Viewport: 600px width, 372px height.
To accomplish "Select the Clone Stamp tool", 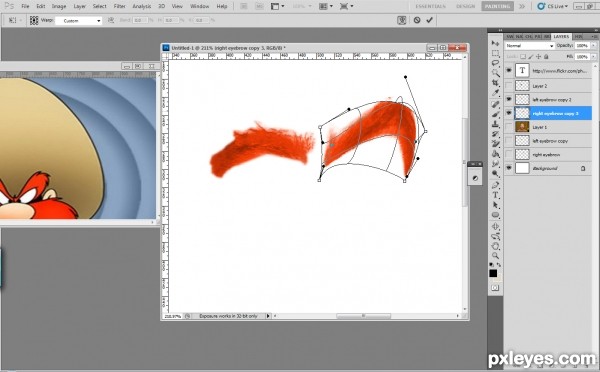I will tap(495, 124).
